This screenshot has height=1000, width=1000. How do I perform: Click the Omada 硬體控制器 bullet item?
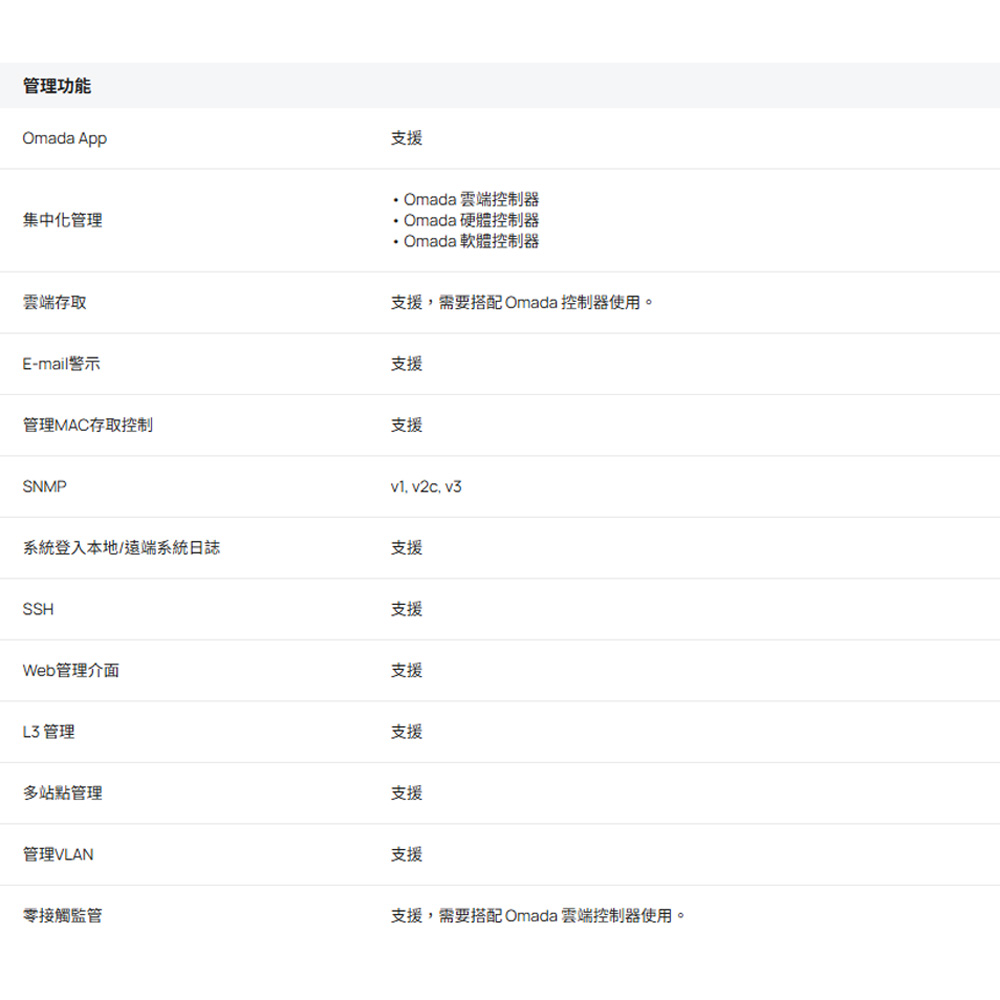470,220
